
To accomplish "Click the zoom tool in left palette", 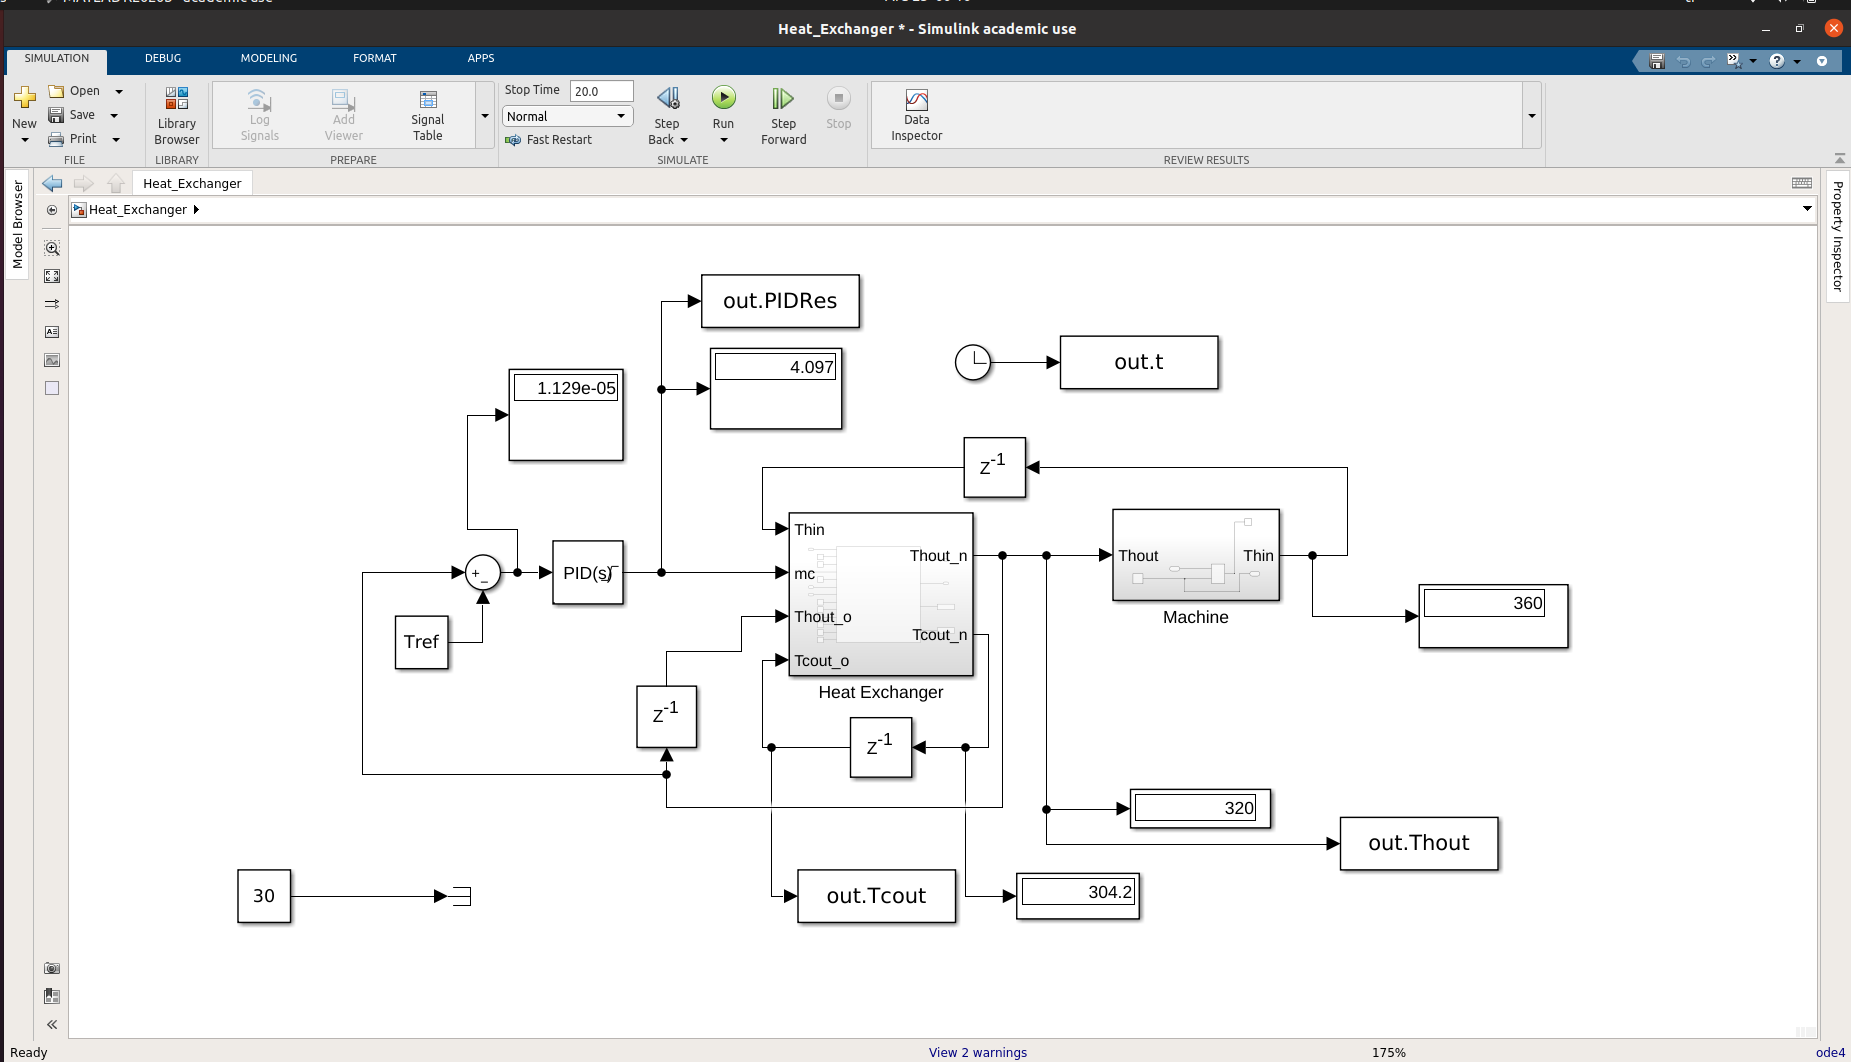I will tap(52, 248).
